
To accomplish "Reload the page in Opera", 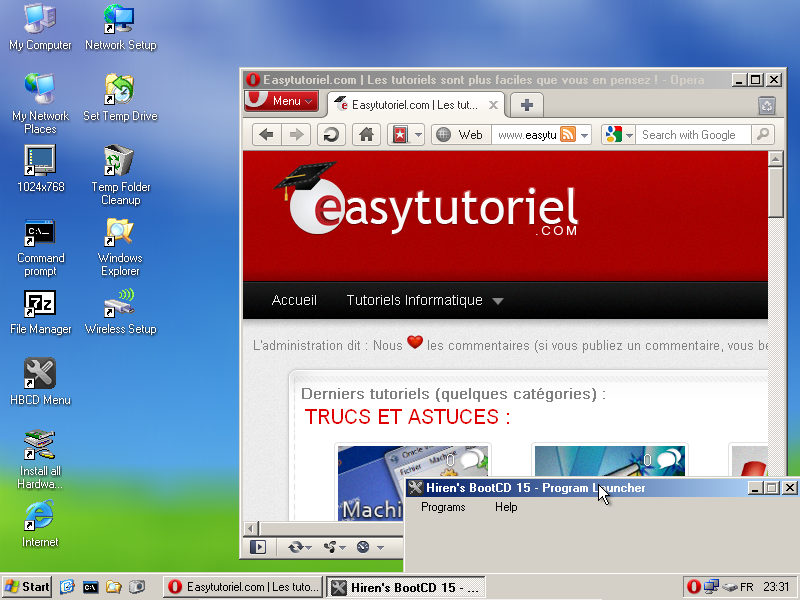I will (332, 135).
